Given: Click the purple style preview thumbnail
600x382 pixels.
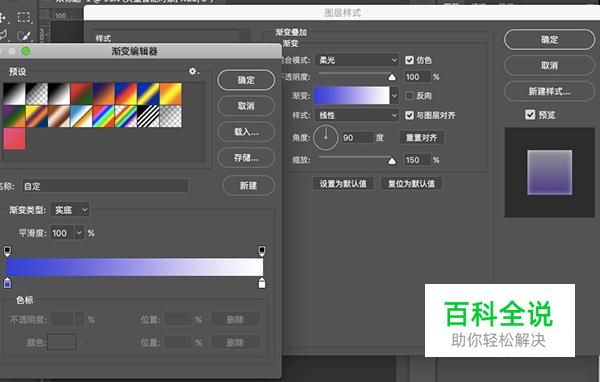Looking at the screenshot, I should tap(549, 172).
